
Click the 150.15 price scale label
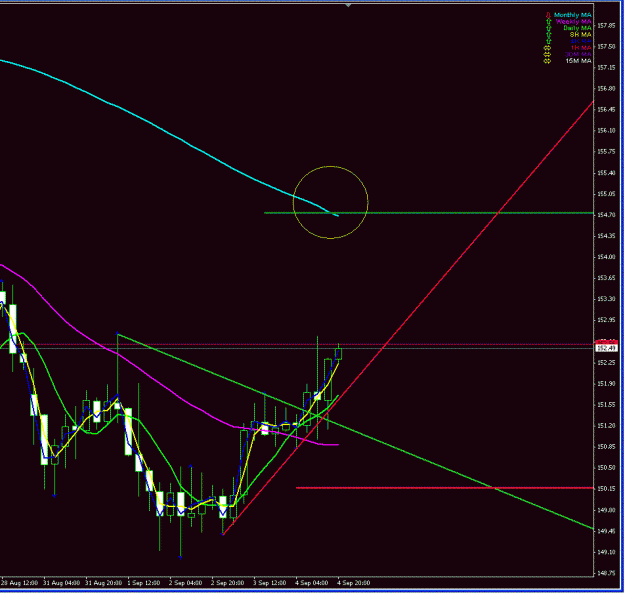pos(606,489)
